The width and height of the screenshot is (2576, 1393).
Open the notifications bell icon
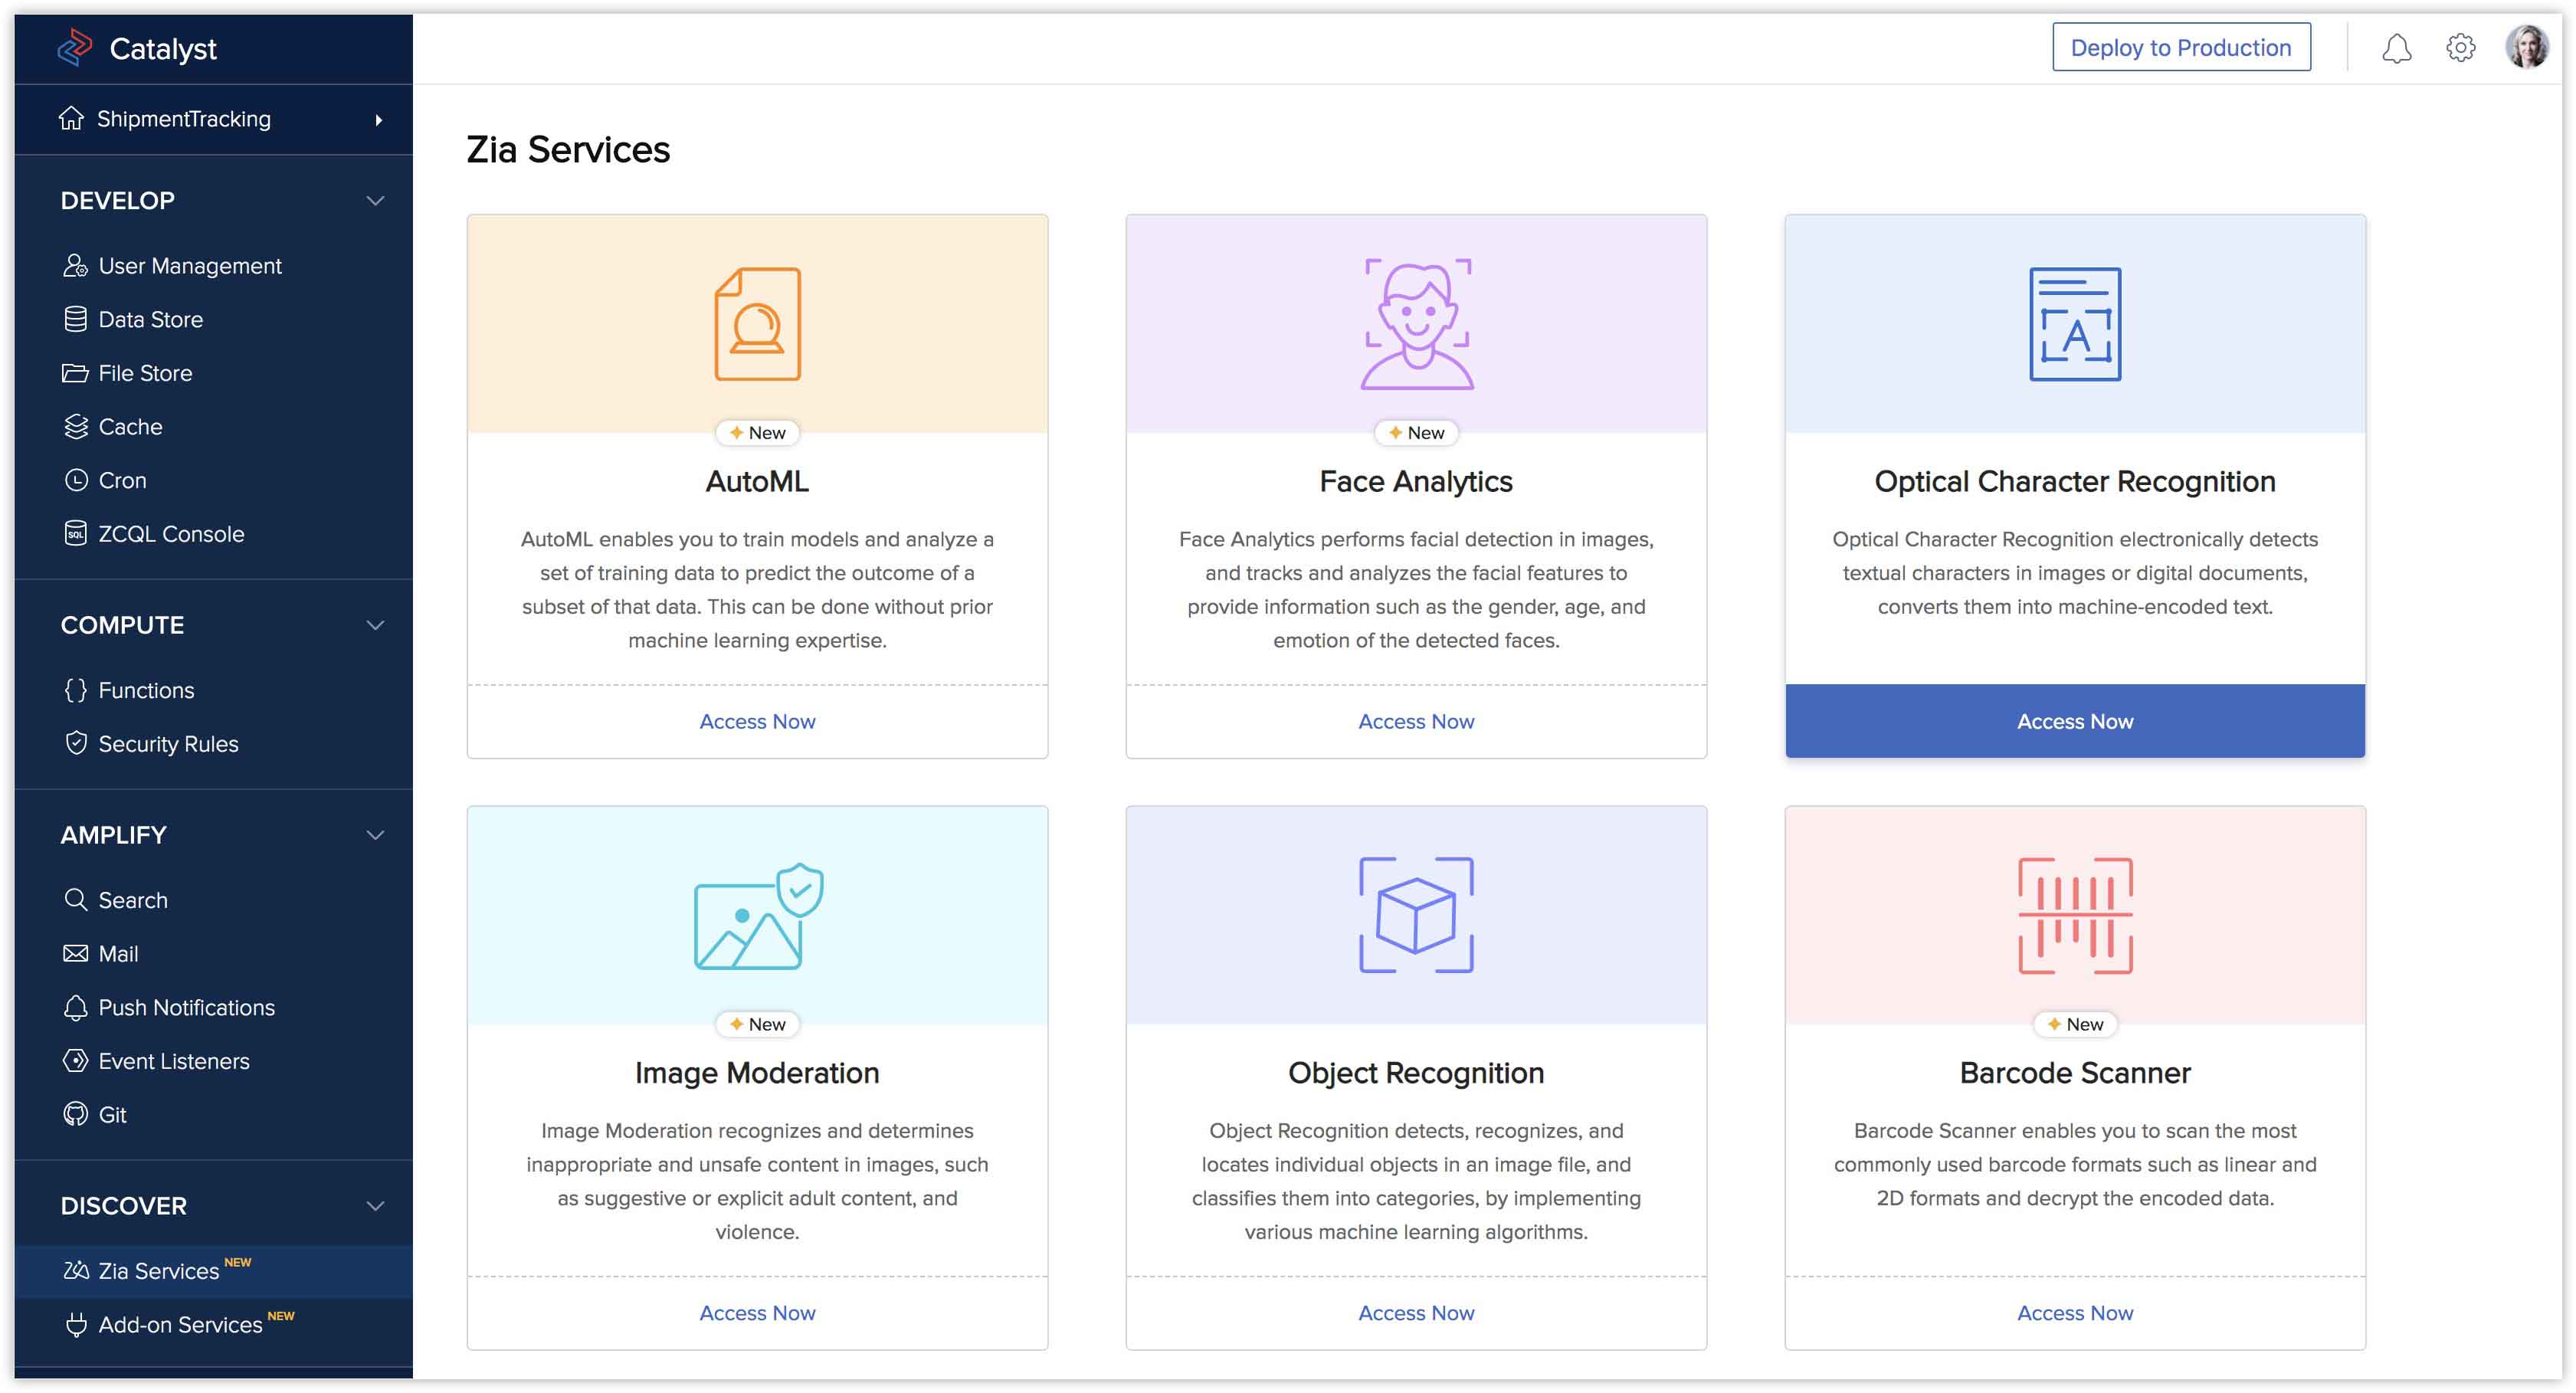coord(2396,48)
